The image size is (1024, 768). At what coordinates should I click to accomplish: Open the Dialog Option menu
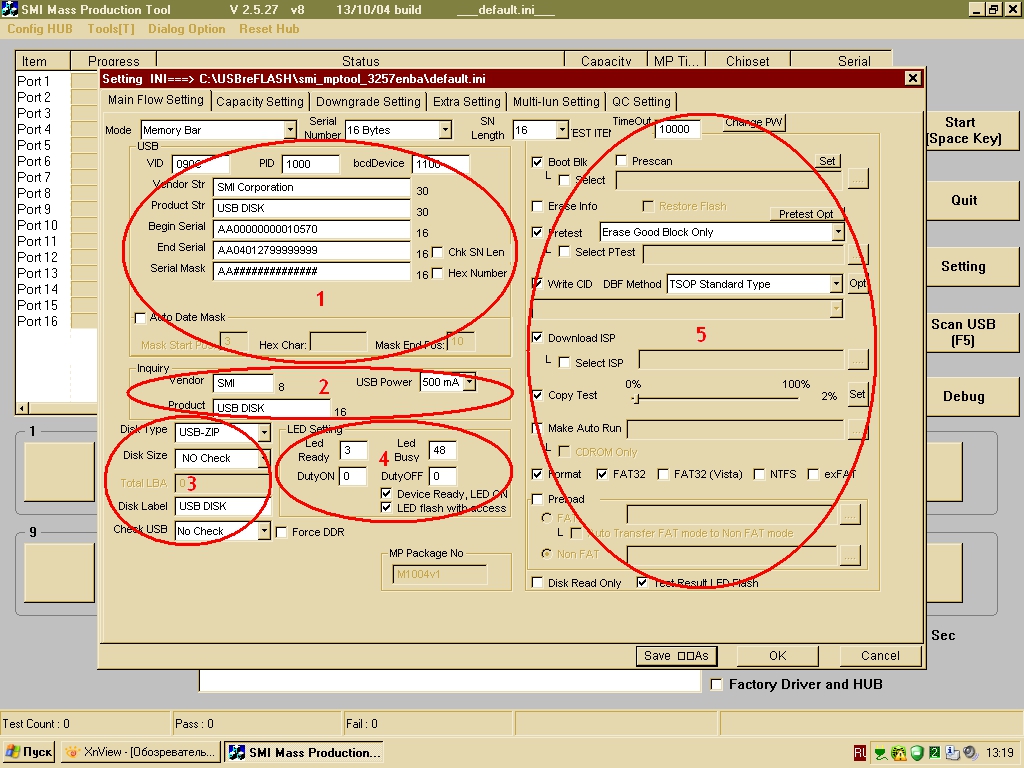[186, 29]
